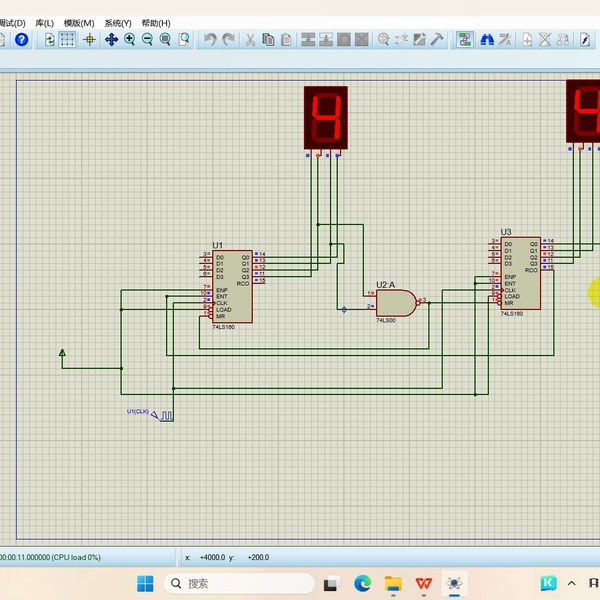Image resolution: width=600 pixels, height=600 pixels.
Task: Toggle the grid display button
Action: tap(68, 40)
